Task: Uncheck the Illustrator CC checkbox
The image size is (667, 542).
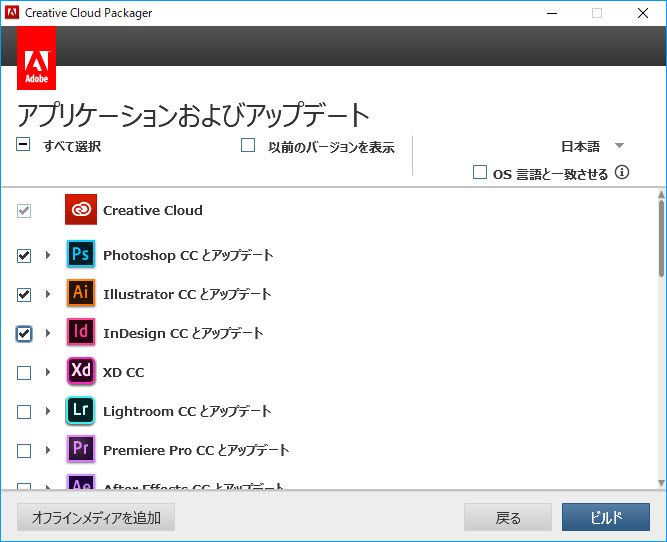Action: pos(24,295)
